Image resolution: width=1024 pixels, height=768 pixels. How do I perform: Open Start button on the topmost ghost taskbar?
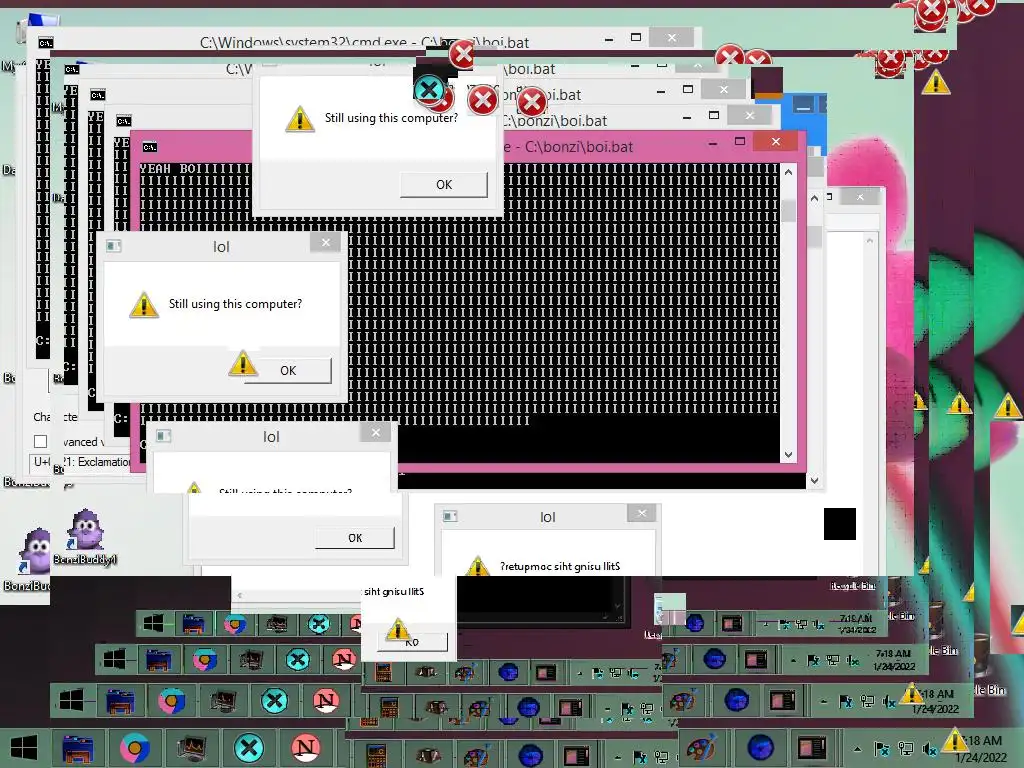tap(153, 624)
